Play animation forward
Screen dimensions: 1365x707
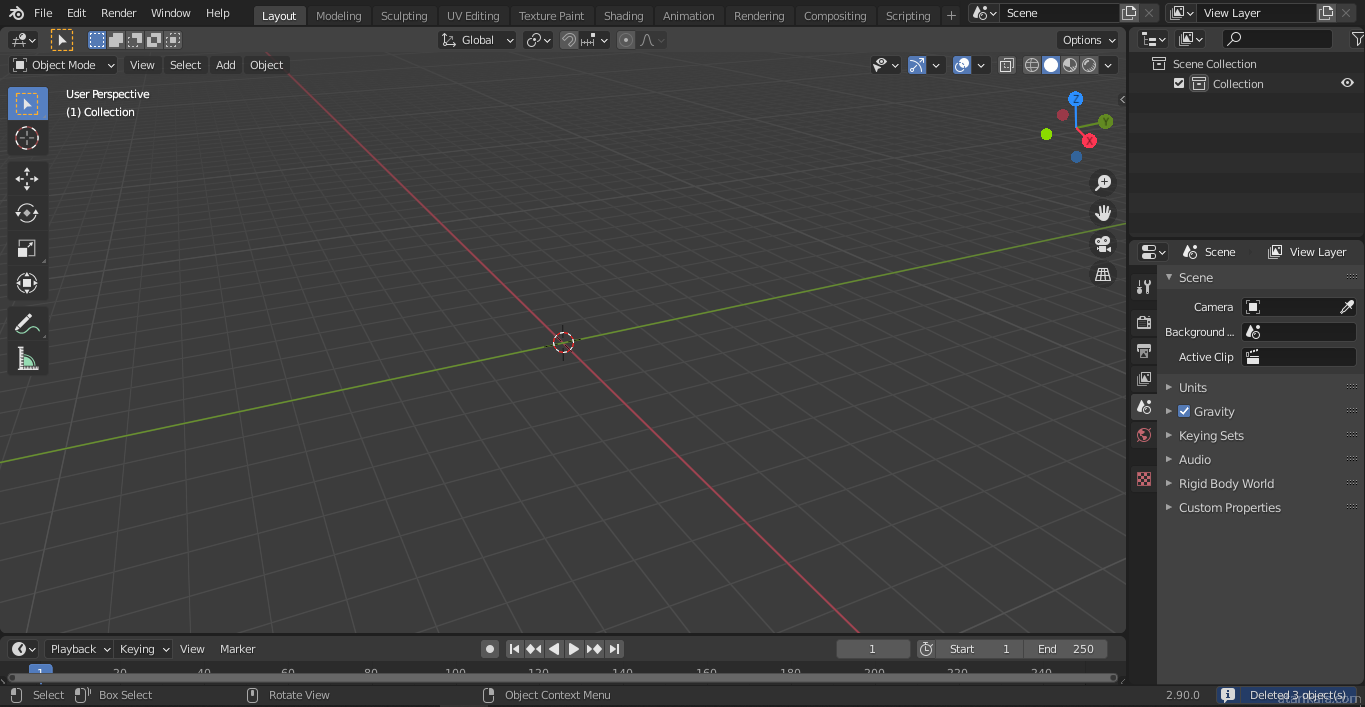(574, 649)
